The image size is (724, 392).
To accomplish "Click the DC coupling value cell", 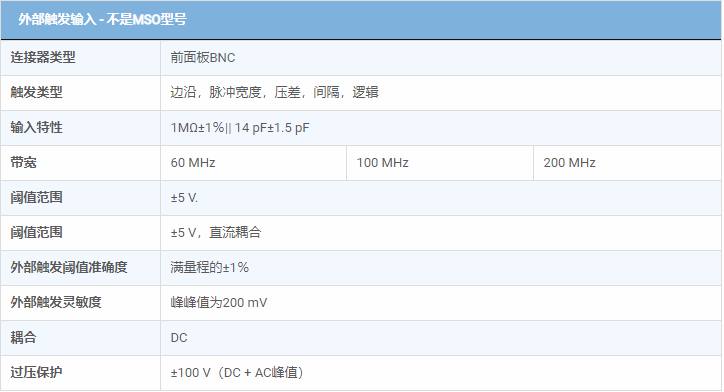I will click(440, 338).
